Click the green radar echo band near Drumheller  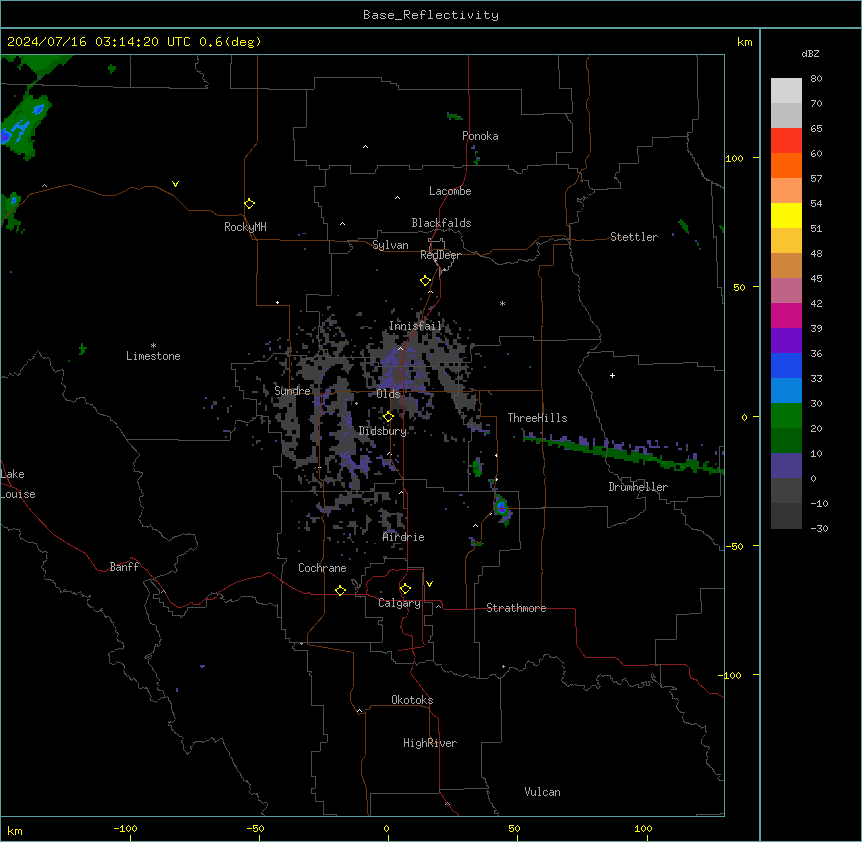click(x=621, y=452)
